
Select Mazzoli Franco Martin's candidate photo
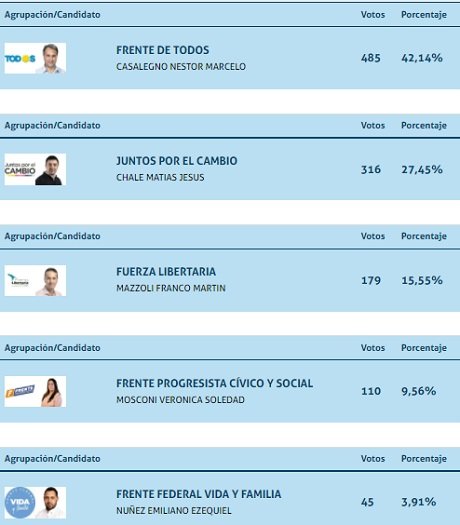coord(51,281)
